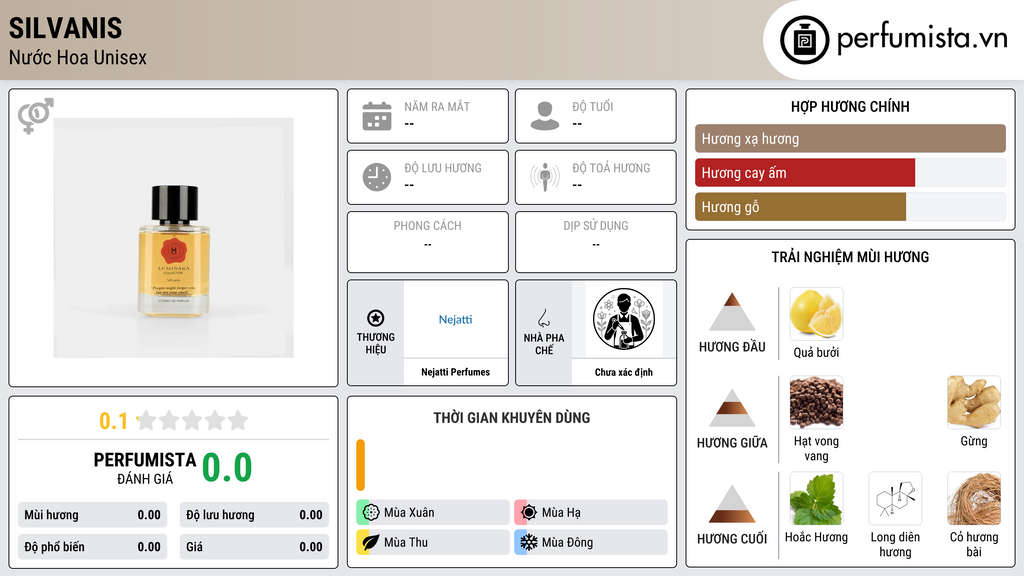Click the perfumista.vn bottle logo icon

coord(804,40)
